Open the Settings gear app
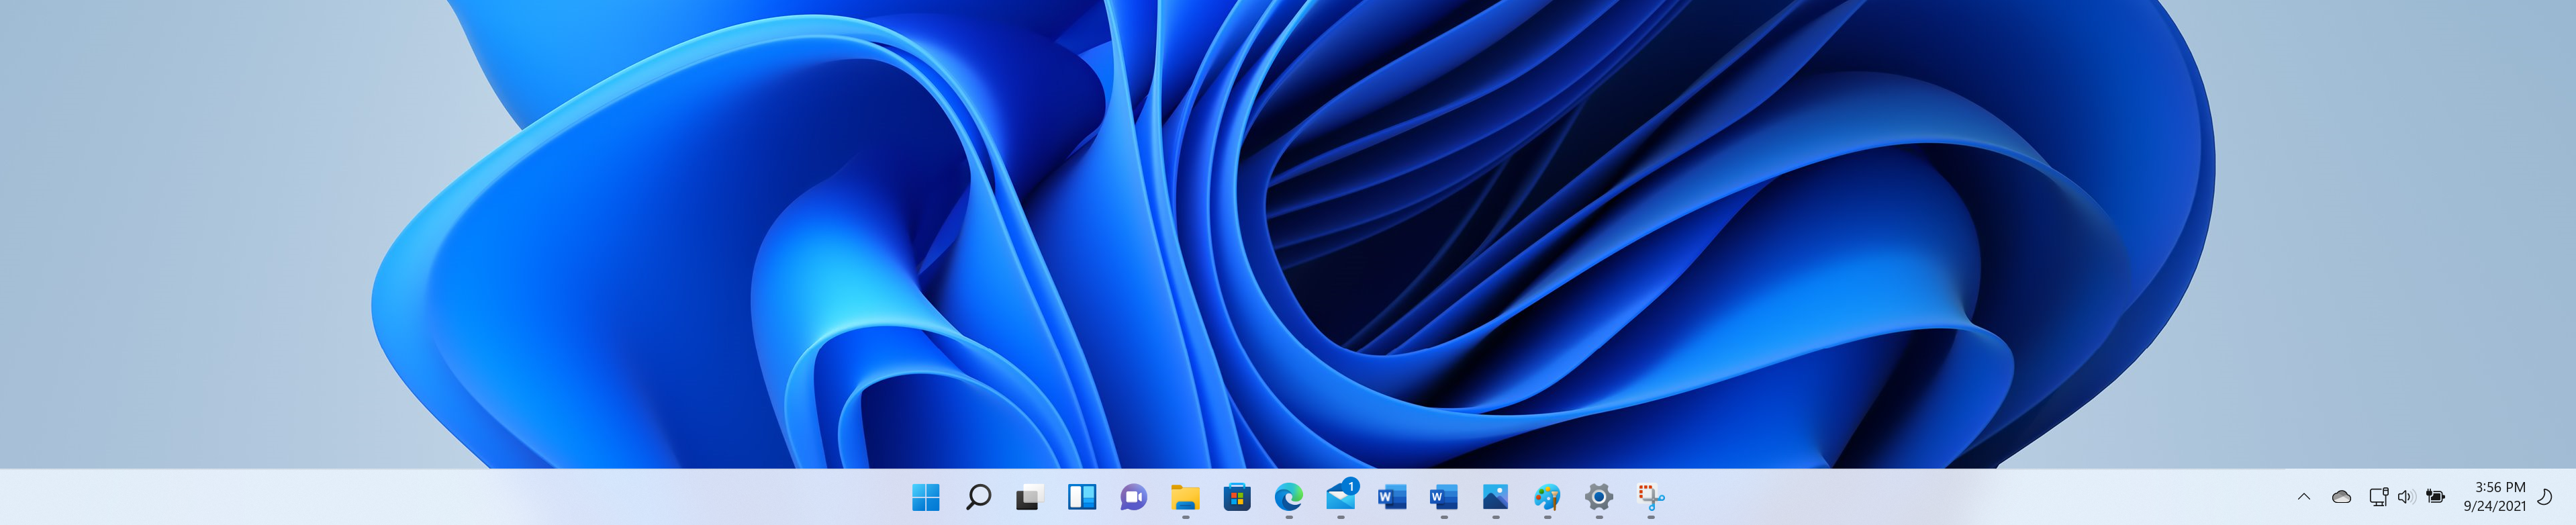Screen dimensions: 2576x525 (x=1599, y=497)
